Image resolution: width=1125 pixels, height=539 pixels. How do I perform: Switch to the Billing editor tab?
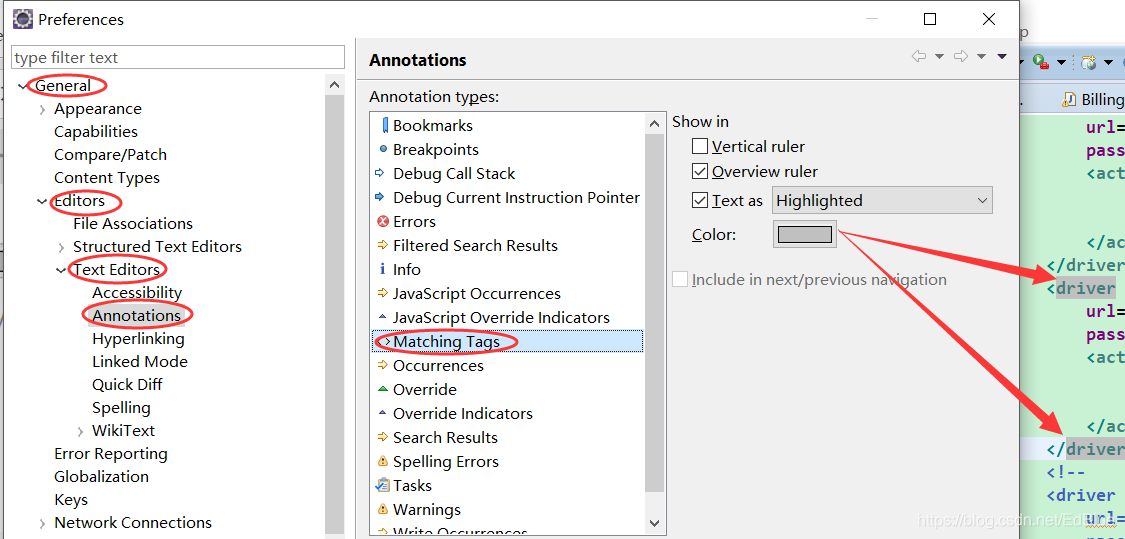[x=1093, y=100]
